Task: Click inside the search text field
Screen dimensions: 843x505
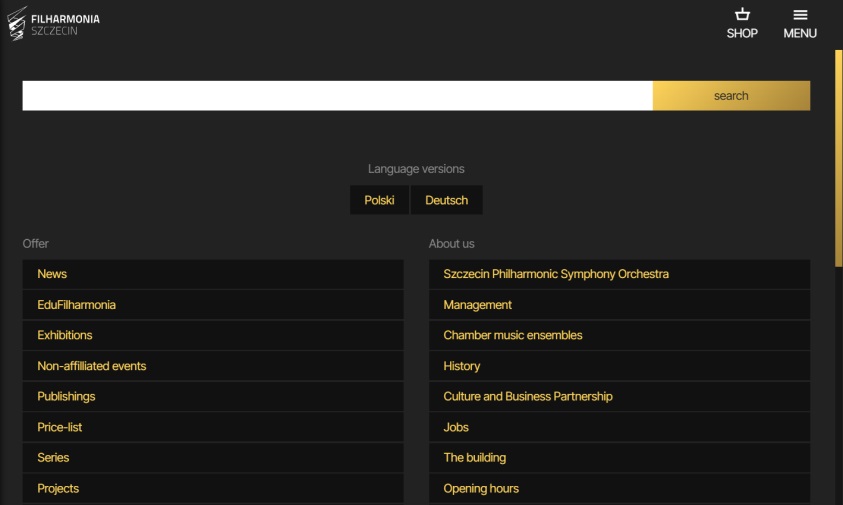Action: 337,96
